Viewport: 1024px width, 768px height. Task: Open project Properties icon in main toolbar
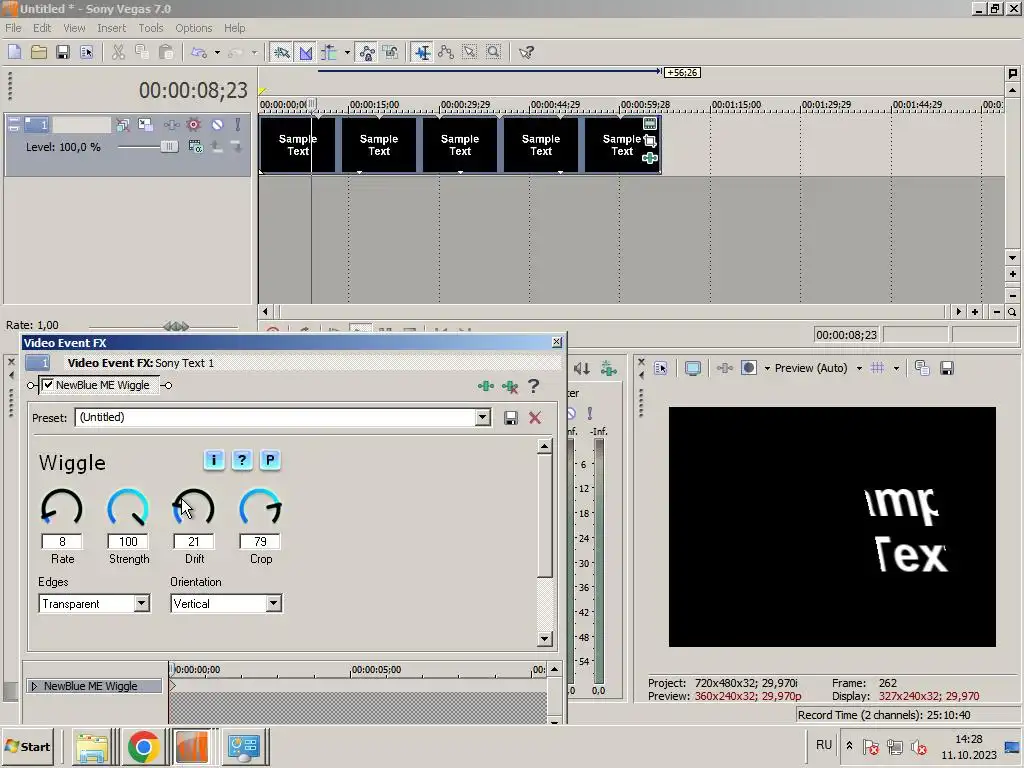coord(86,52)
